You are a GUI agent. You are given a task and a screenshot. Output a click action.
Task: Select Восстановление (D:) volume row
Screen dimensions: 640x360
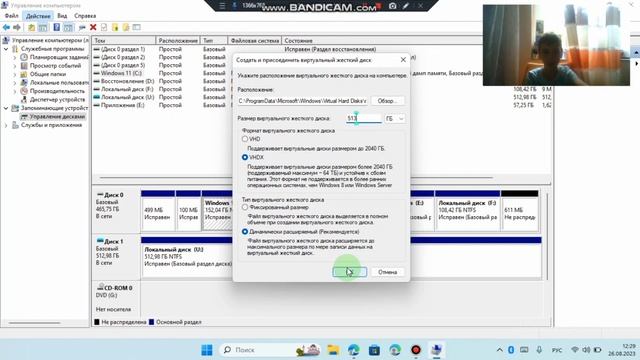tap(124, 81)
